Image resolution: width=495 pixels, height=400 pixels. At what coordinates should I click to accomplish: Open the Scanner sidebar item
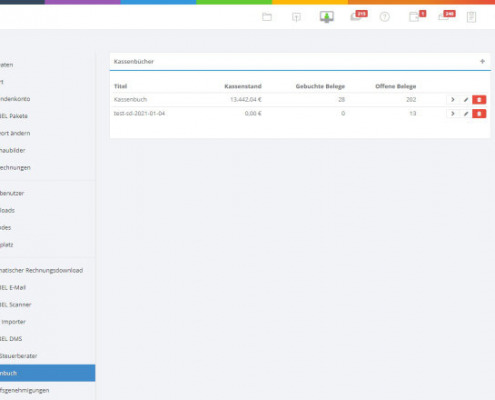pyautogui.click(x=15, y=305)
